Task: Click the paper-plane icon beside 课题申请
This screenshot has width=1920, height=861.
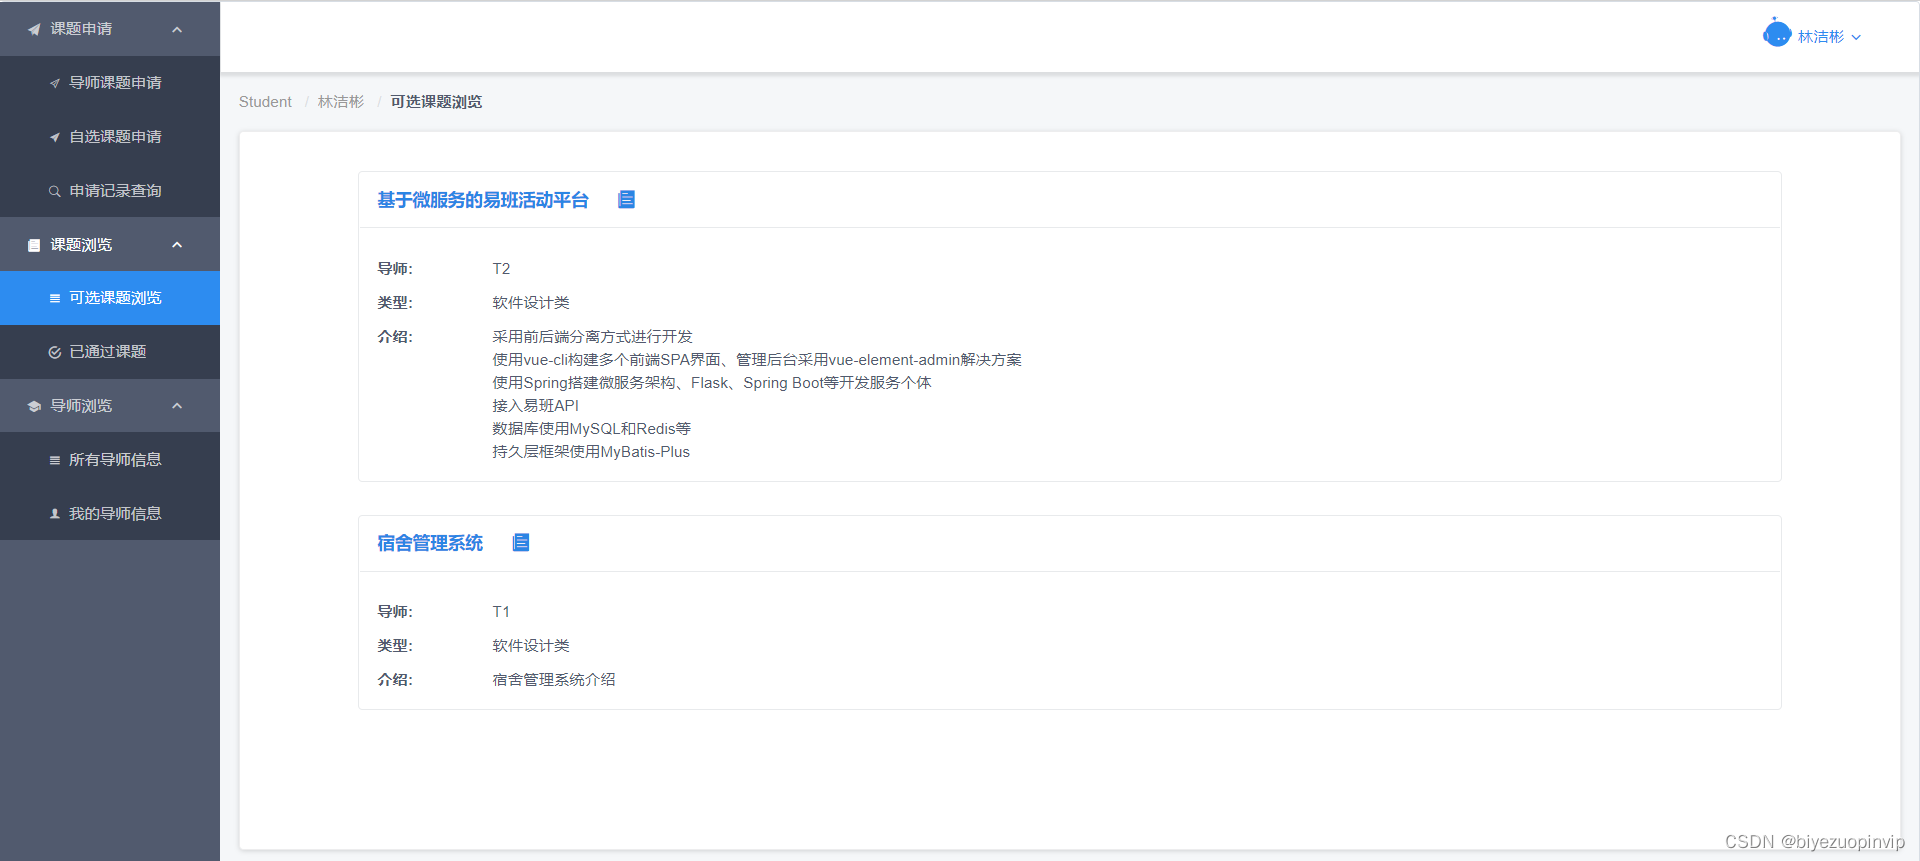Action: pos(34,29)
